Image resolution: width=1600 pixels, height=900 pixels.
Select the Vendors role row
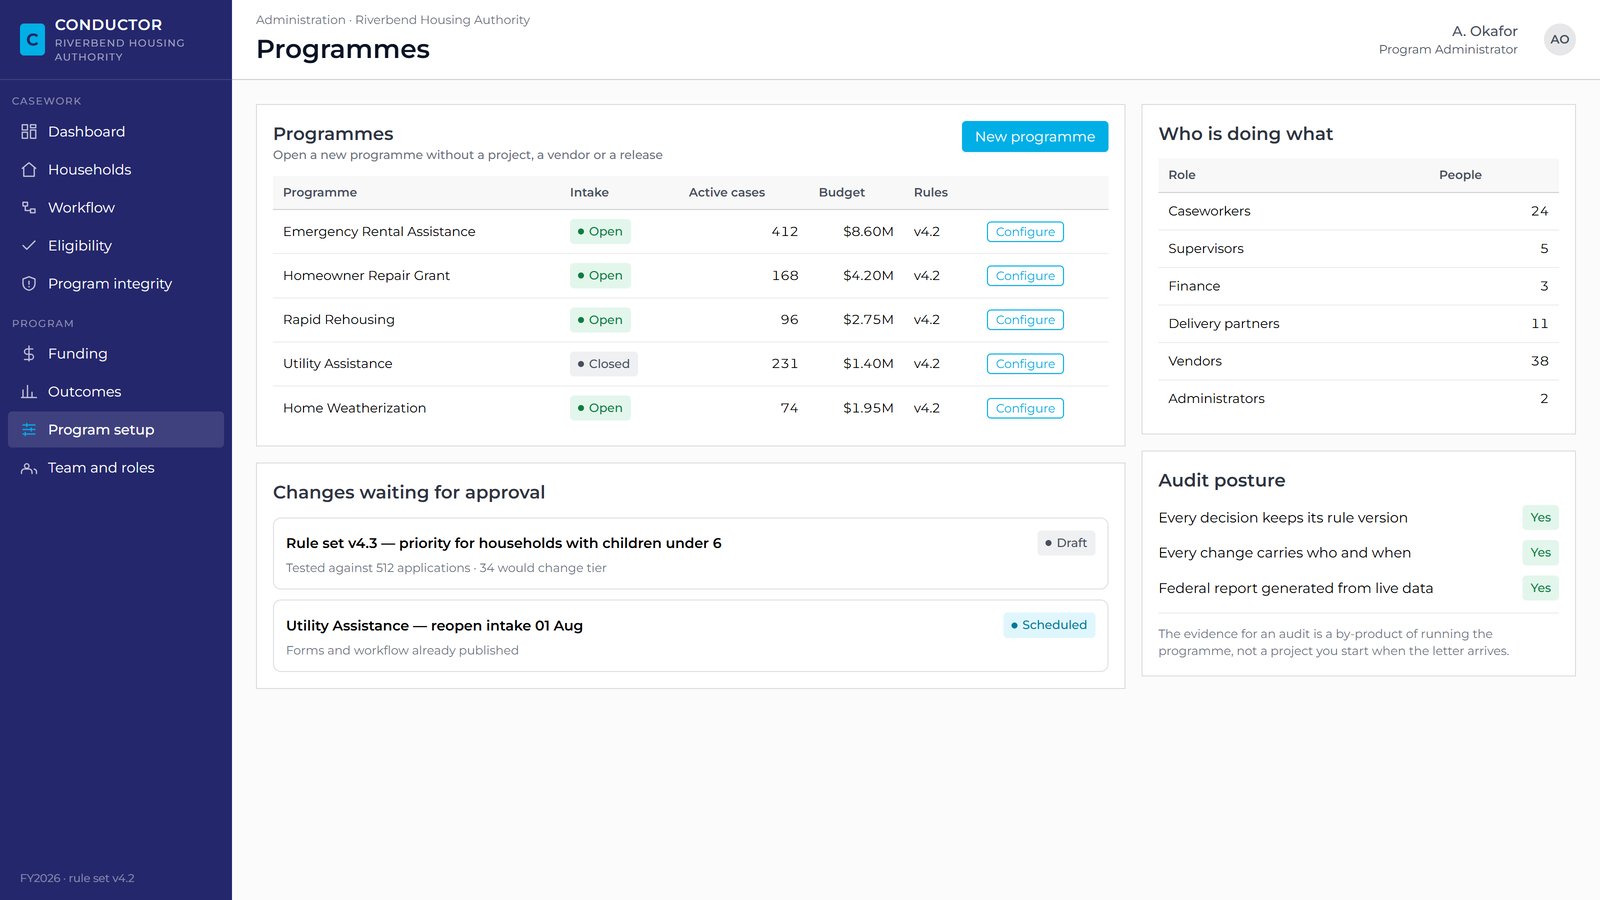click(x=1358, y=361)
